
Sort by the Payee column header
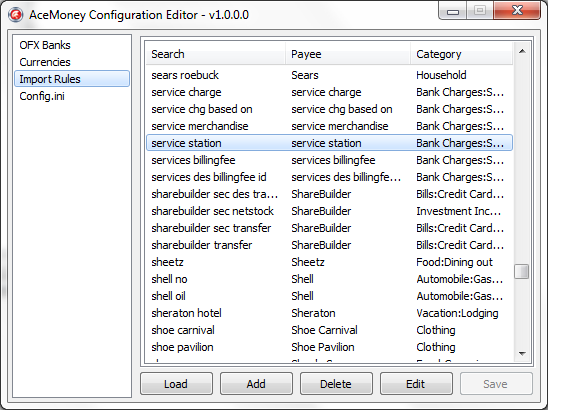pos(348,54)
